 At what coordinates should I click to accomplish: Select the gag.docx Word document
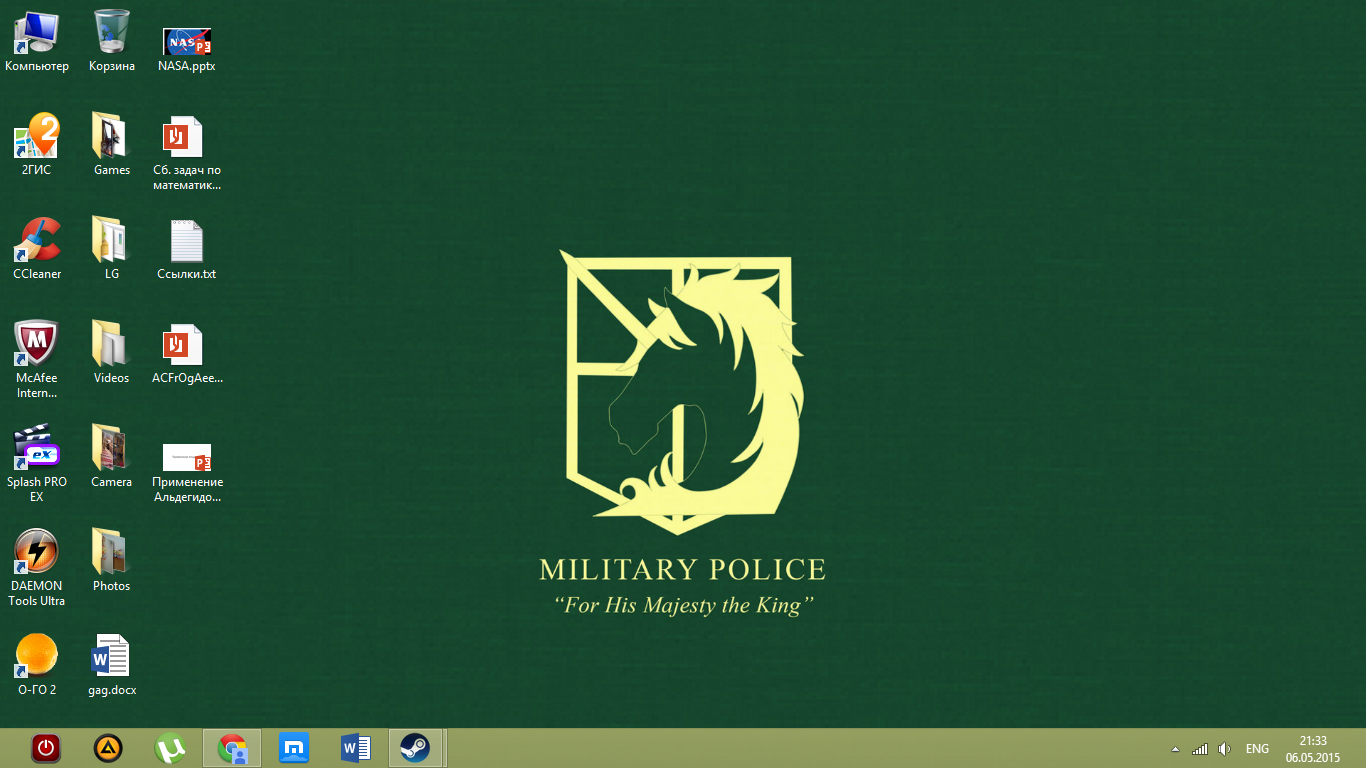pyautogui.click(x=112, y=665)
